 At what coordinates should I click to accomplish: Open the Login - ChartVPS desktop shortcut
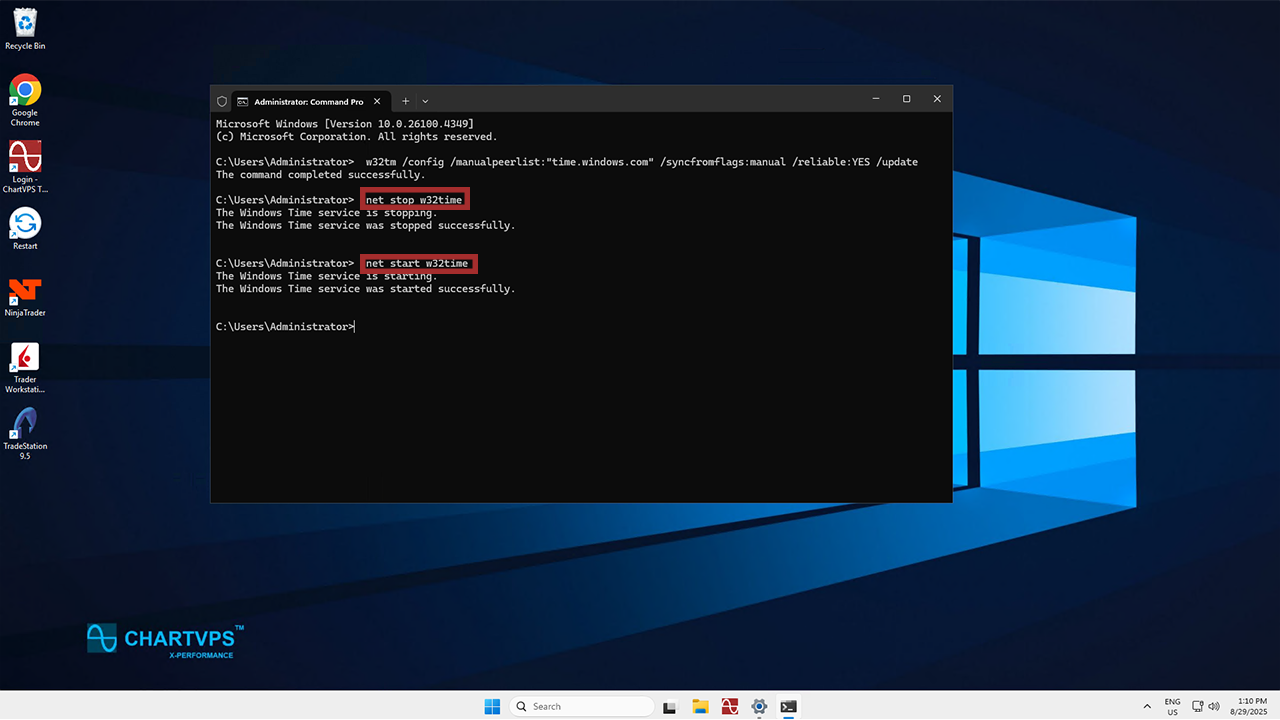[25, 158]
